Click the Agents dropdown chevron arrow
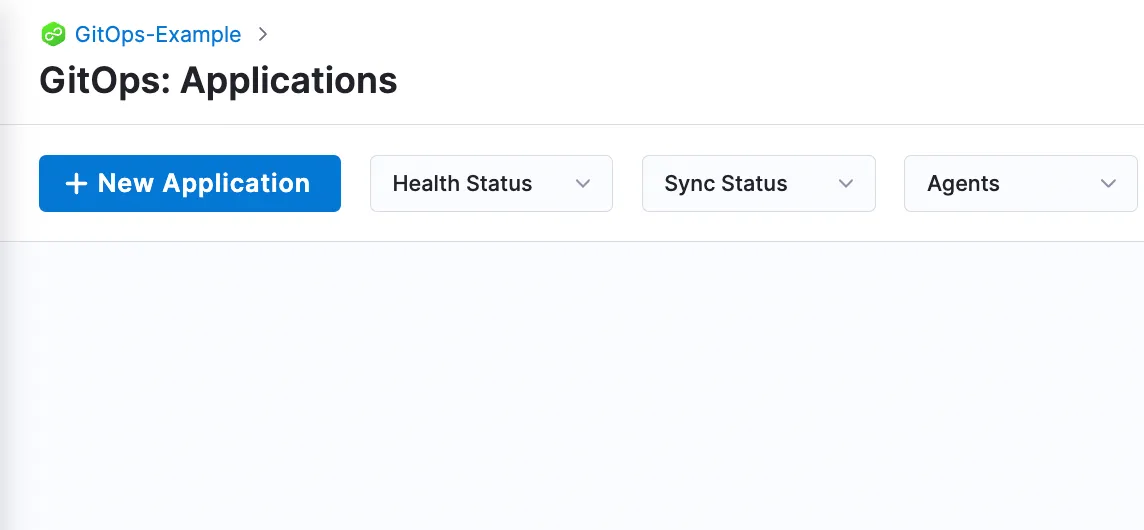 [x=1108, y=183]
